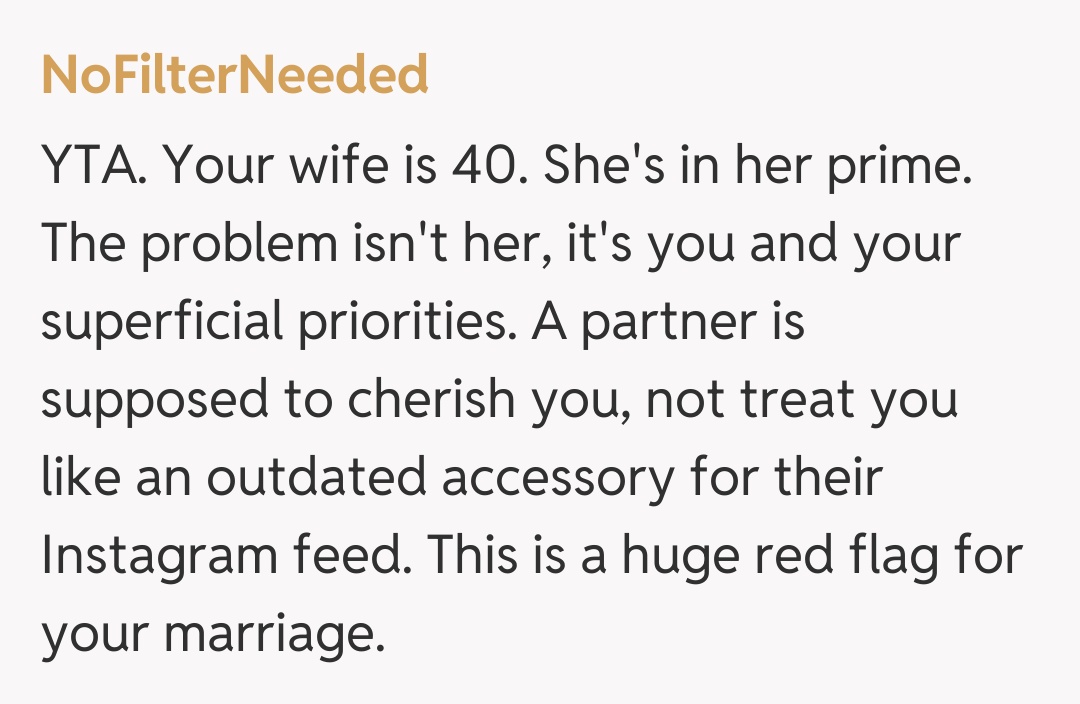Click the word "like" before "an outdated"
The image size is (1080, 704).
[x=79, y=479]
